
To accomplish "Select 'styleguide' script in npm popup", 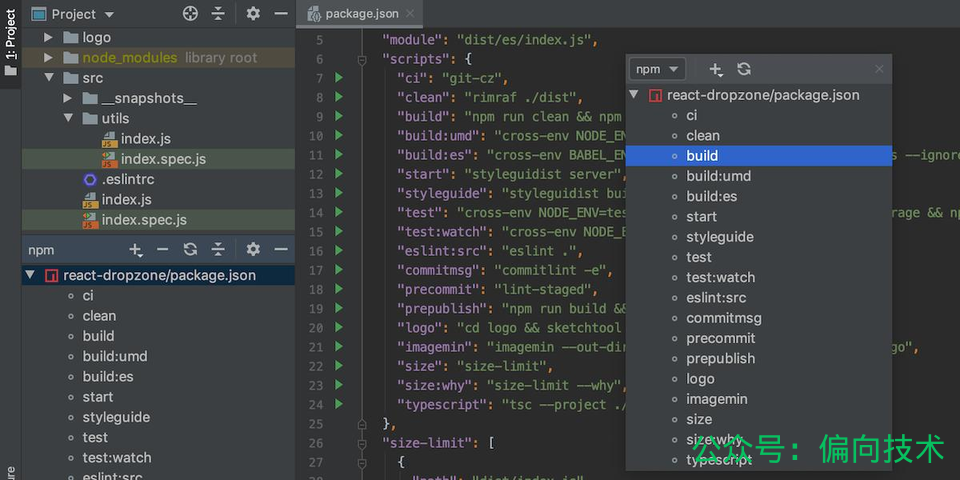I will pos(720,236).
